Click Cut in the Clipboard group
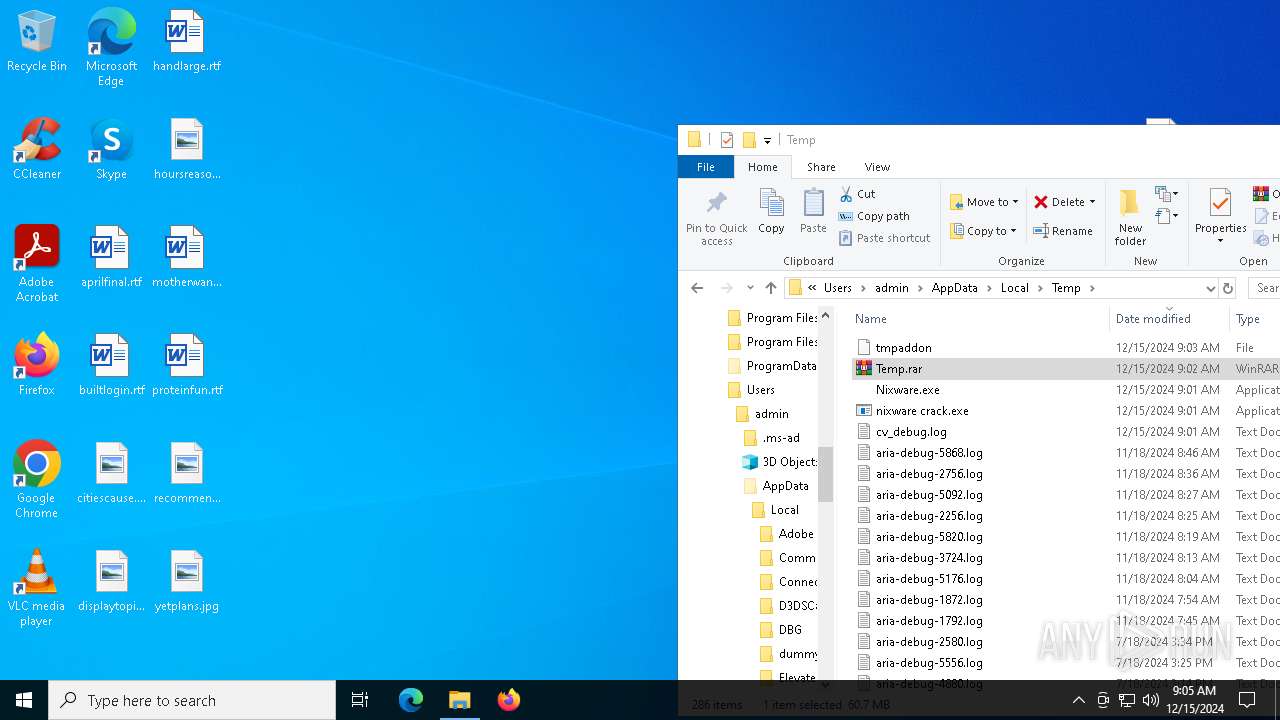The image size is (1280, 720). click(857, 194)
